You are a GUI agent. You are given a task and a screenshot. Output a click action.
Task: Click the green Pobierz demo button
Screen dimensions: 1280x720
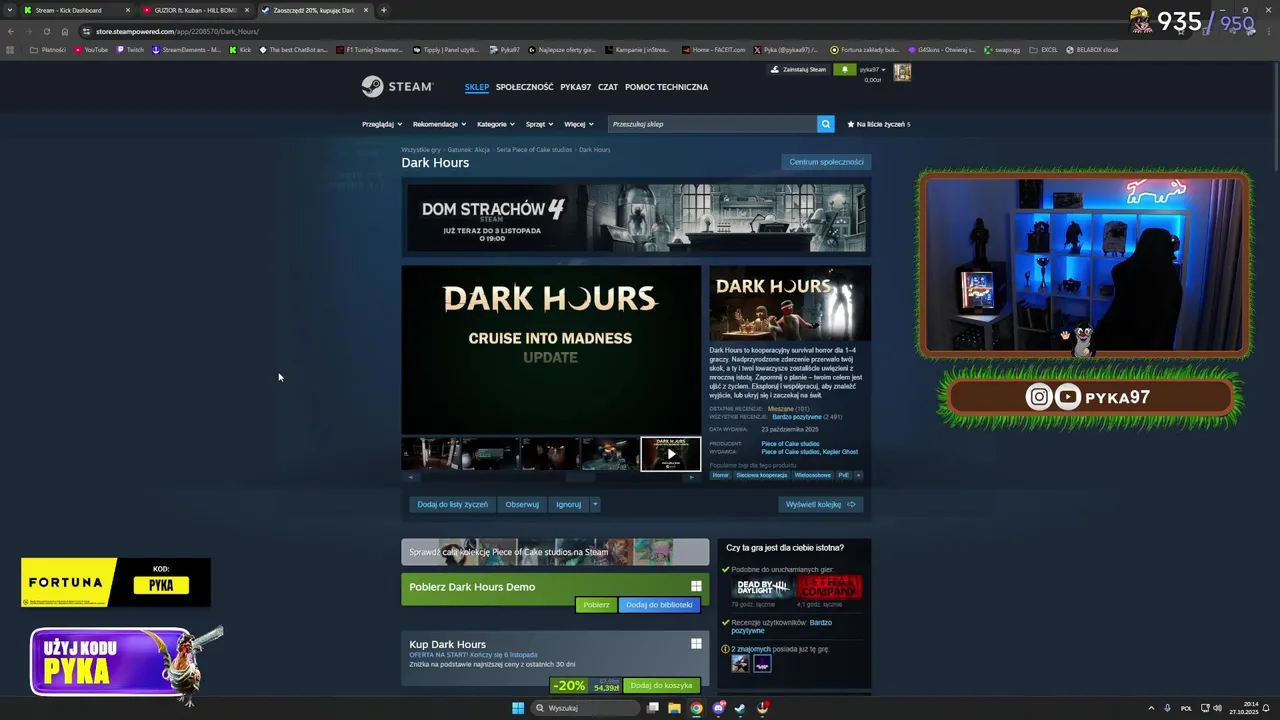coord(596,605)
